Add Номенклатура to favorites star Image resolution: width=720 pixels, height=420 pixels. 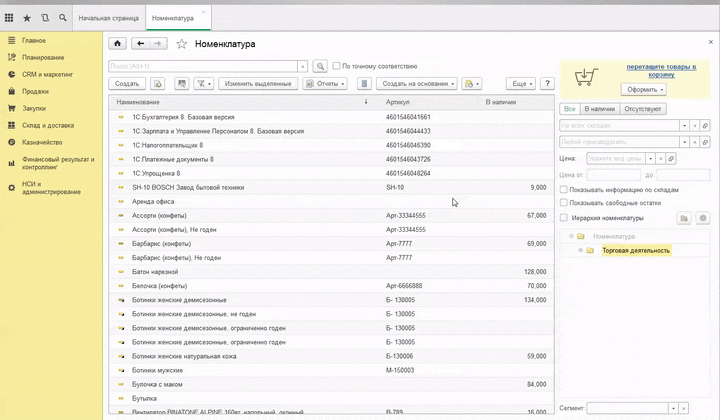[181, 44]
